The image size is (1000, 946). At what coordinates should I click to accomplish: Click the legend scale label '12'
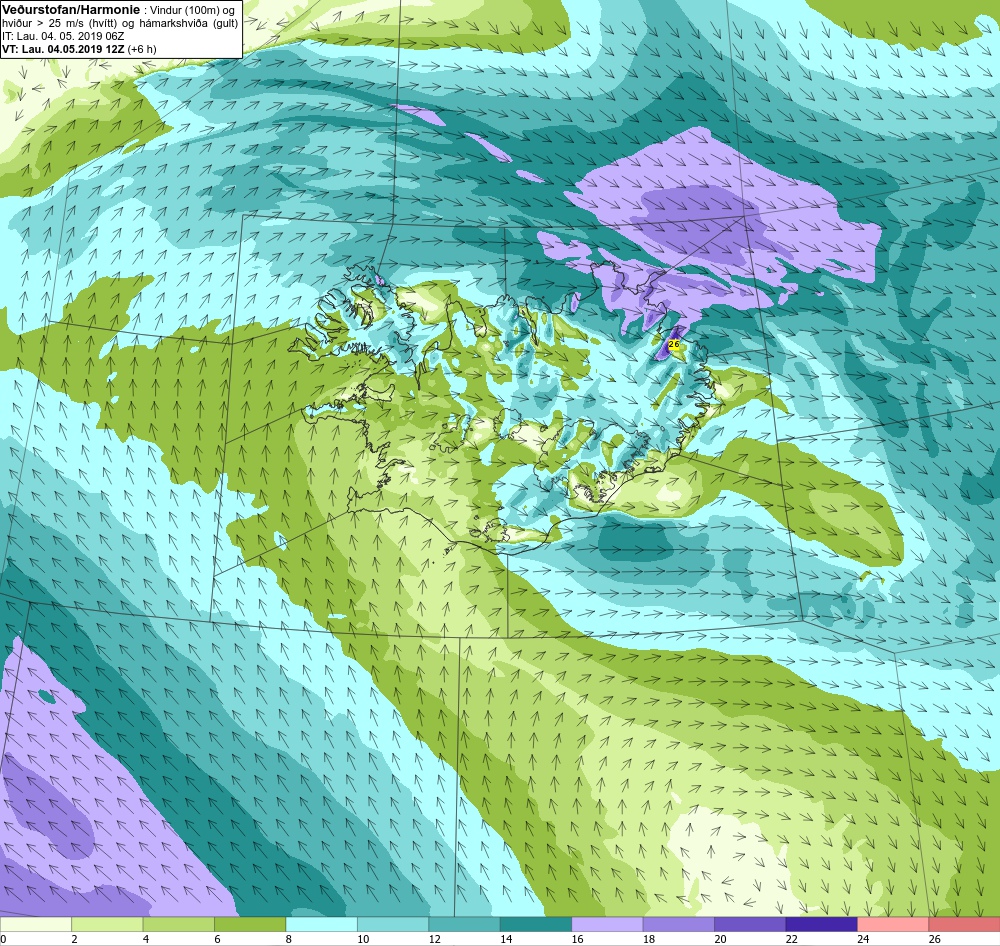tap(435, 939)
